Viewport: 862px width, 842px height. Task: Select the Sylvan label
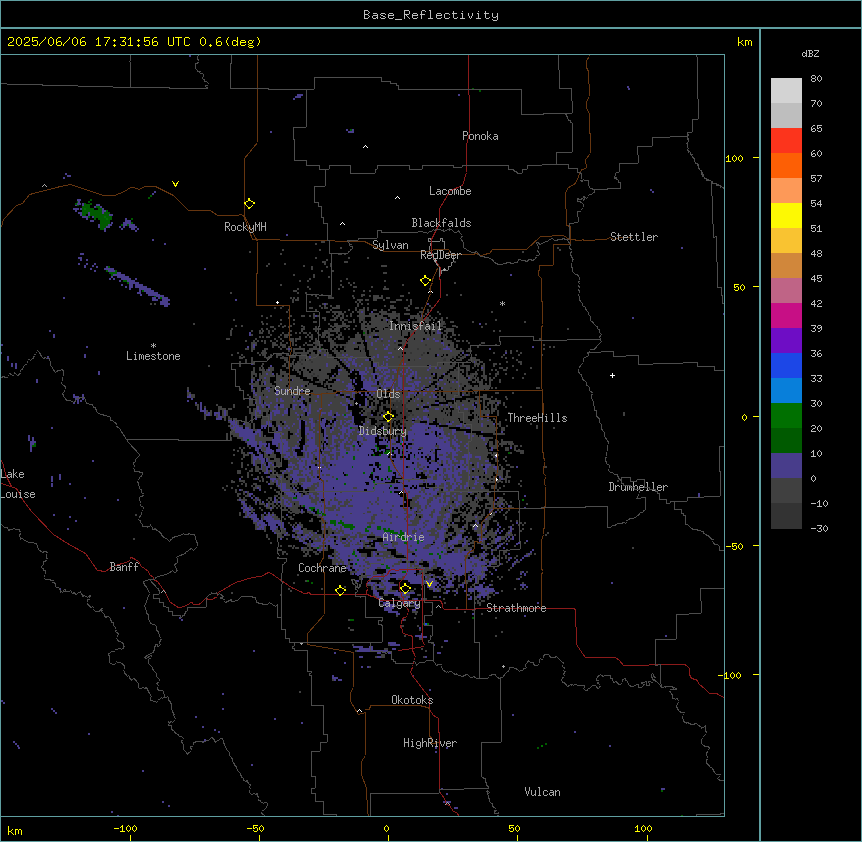(390, 245)
